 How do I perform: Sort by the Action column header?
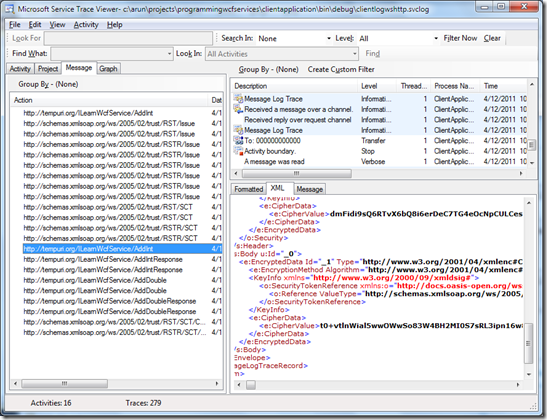click(x=109, y=100)
